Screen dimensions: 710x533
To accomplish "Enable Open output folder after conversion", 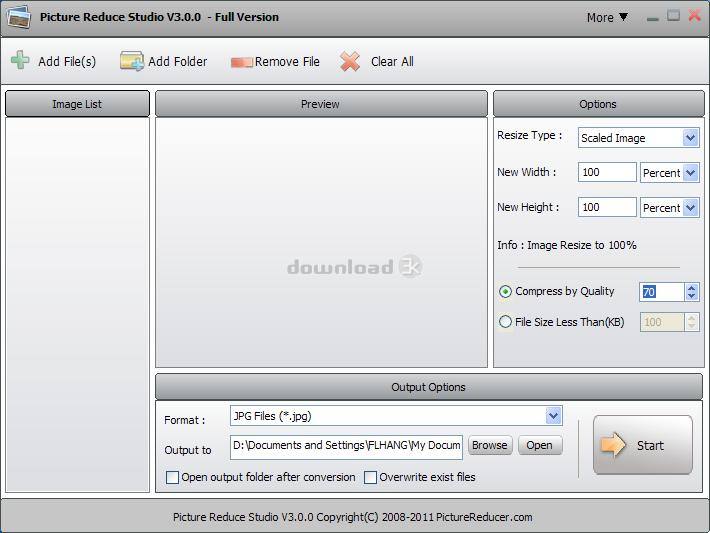I will coord(172,478).
